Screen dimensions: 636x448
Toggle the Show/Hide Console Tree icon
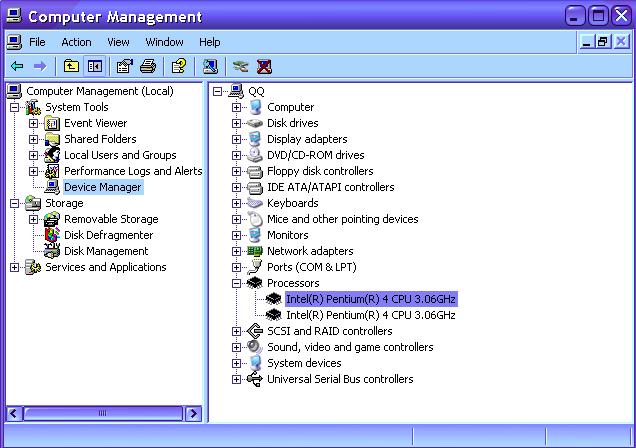(95, 66)
